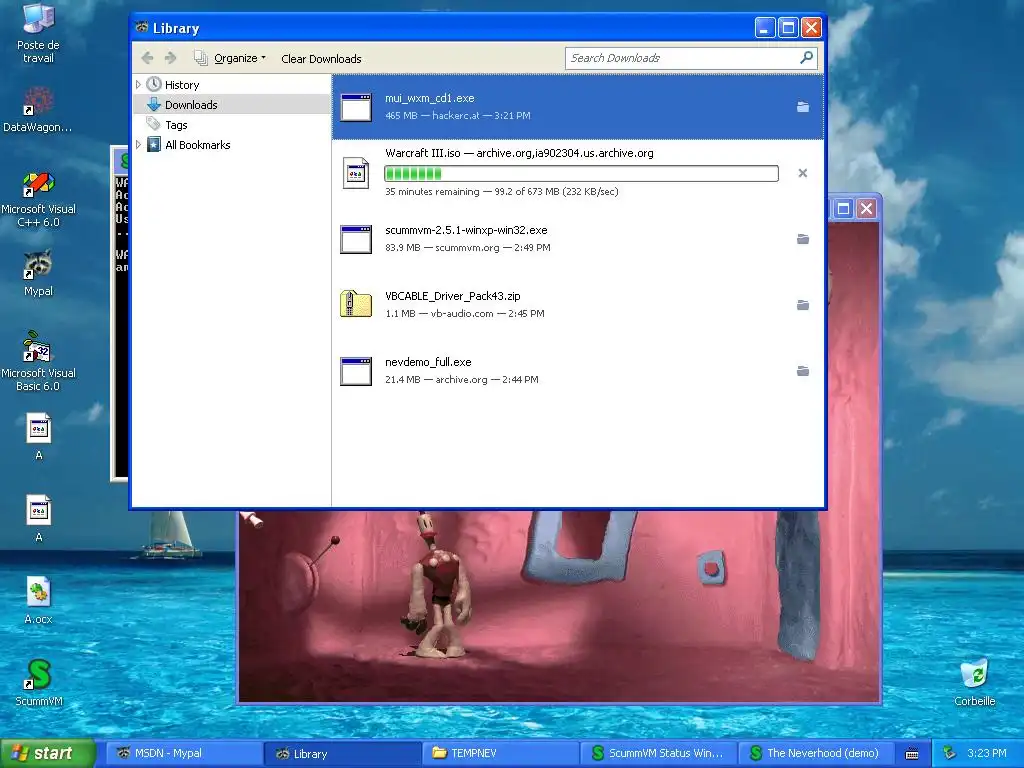Select scummvm-2.5.1-winxp-win32.exe file name
This screenshot has width=1024, height=768.
tap(466, 230)
